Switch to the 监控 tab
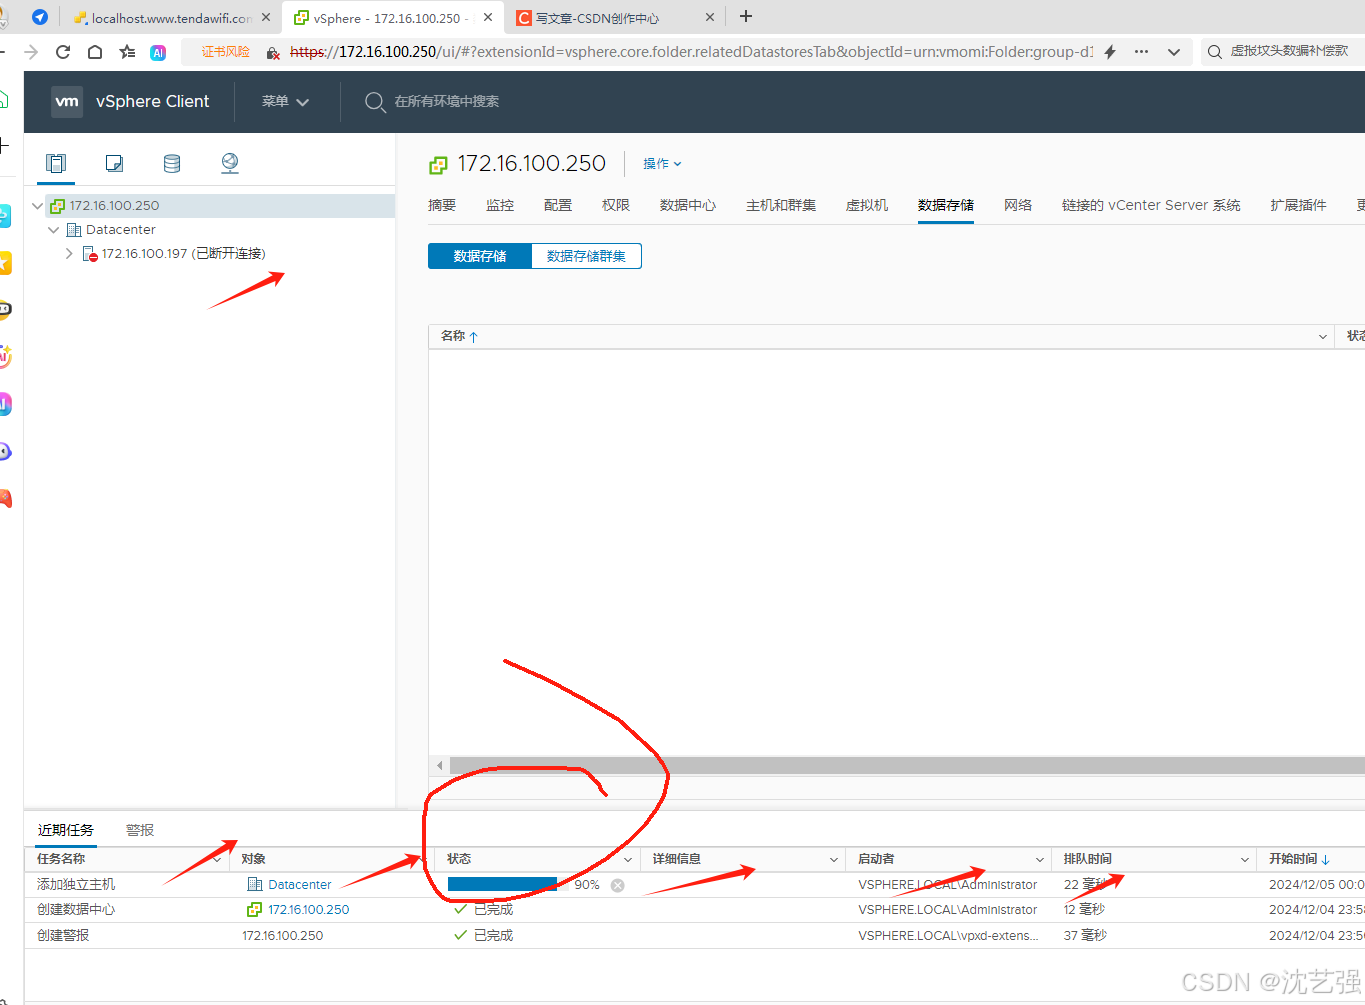Viewport: 1365px width, 1005px height. pos(500,205)
